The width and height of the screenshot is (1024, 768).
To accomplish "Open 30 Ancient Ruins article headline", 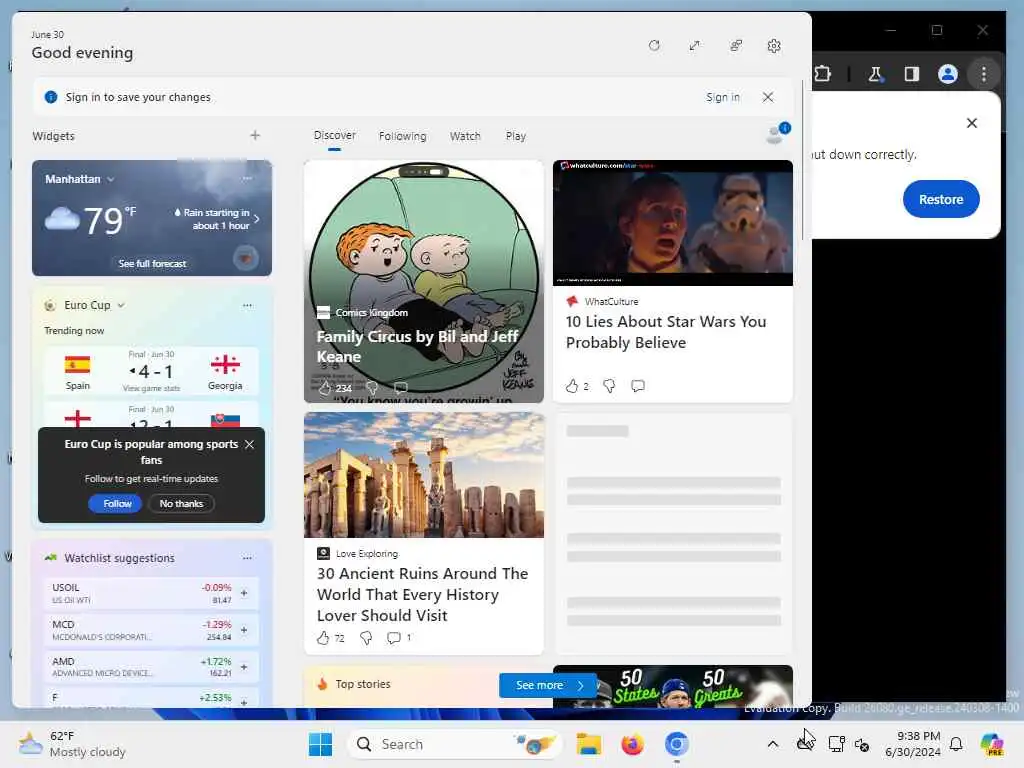I will (x=423, y=594).
